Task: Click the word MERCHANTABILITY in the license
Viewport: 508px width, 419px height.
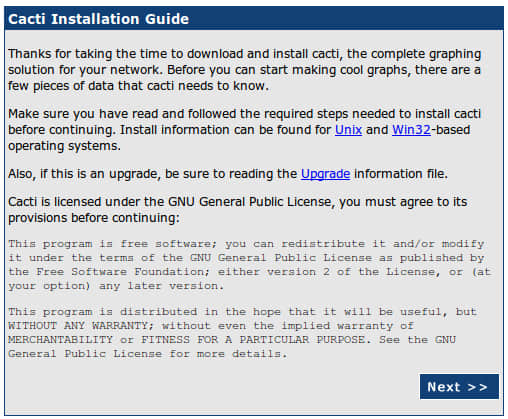Action: pos(60,340)
